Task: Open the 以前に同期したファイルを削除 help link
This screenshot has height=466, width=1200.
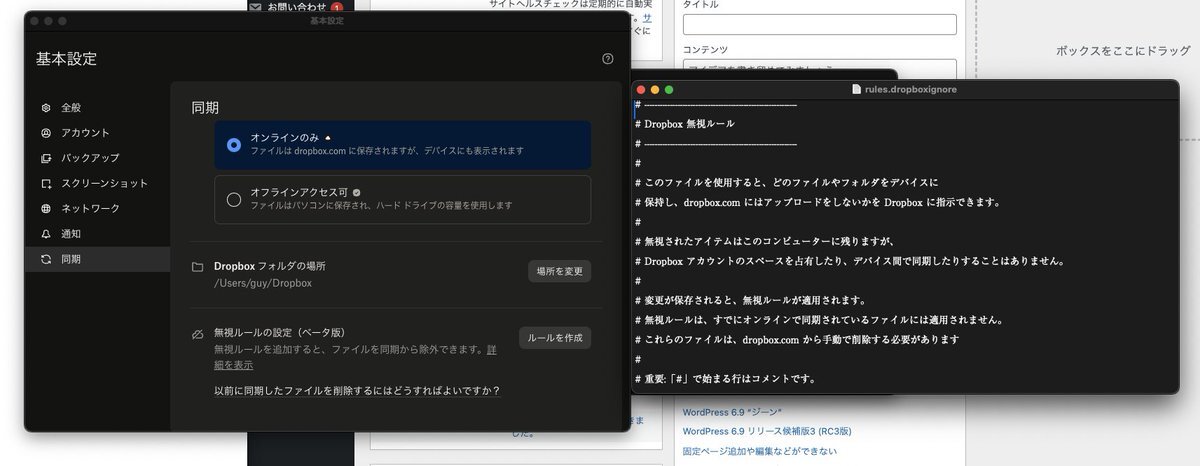Action: 357,390
